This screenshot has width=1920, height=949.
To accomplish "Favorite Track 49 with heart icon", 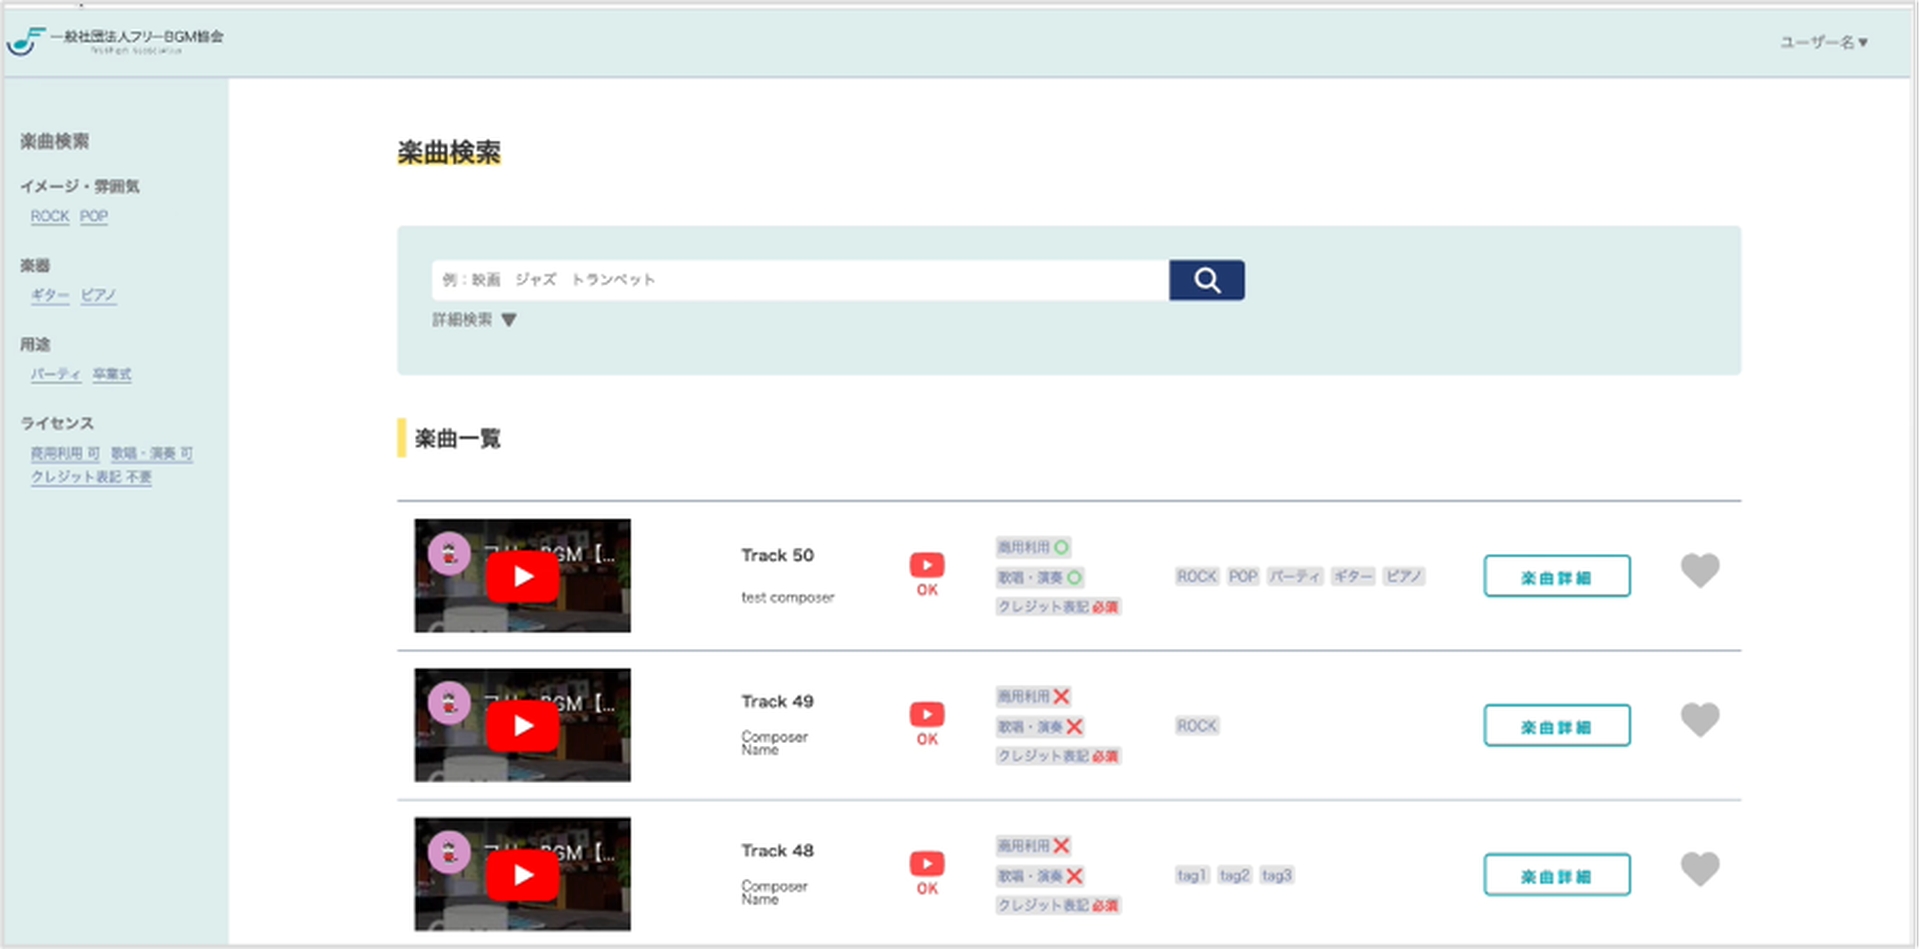I will pos(1699,719).
